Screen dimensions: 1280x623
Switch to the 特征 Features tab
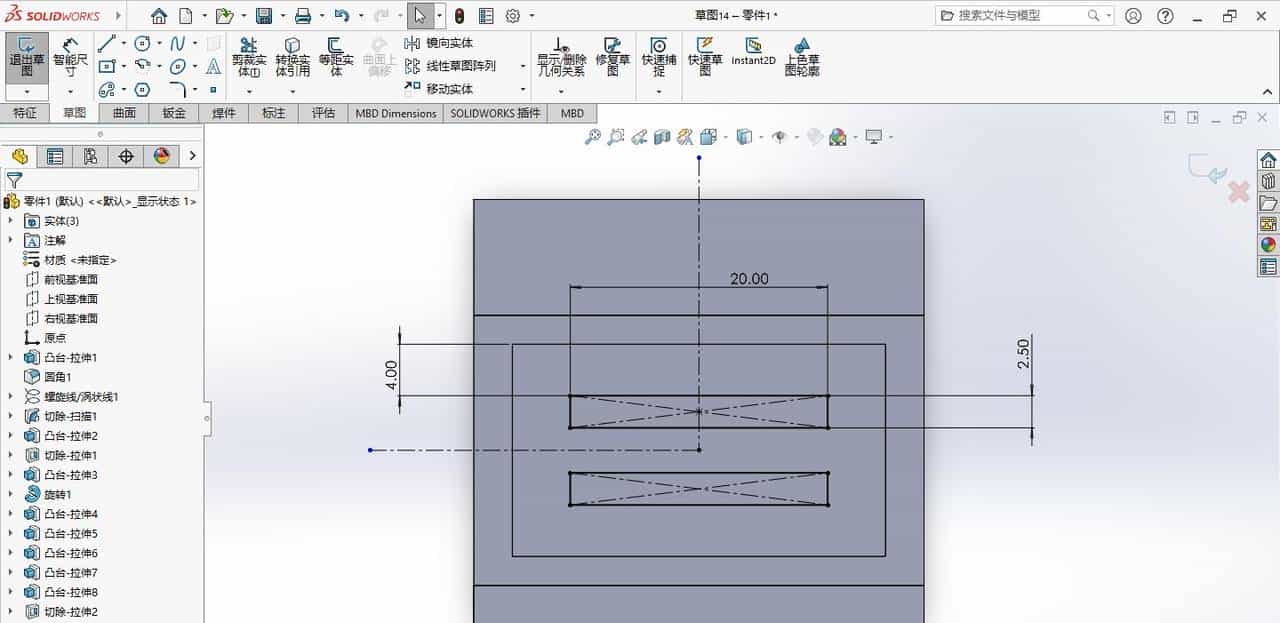point(26,113)
